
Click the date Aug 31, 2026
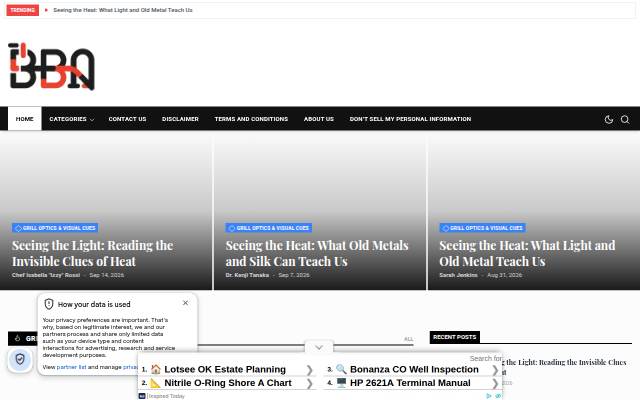[504, 275]
